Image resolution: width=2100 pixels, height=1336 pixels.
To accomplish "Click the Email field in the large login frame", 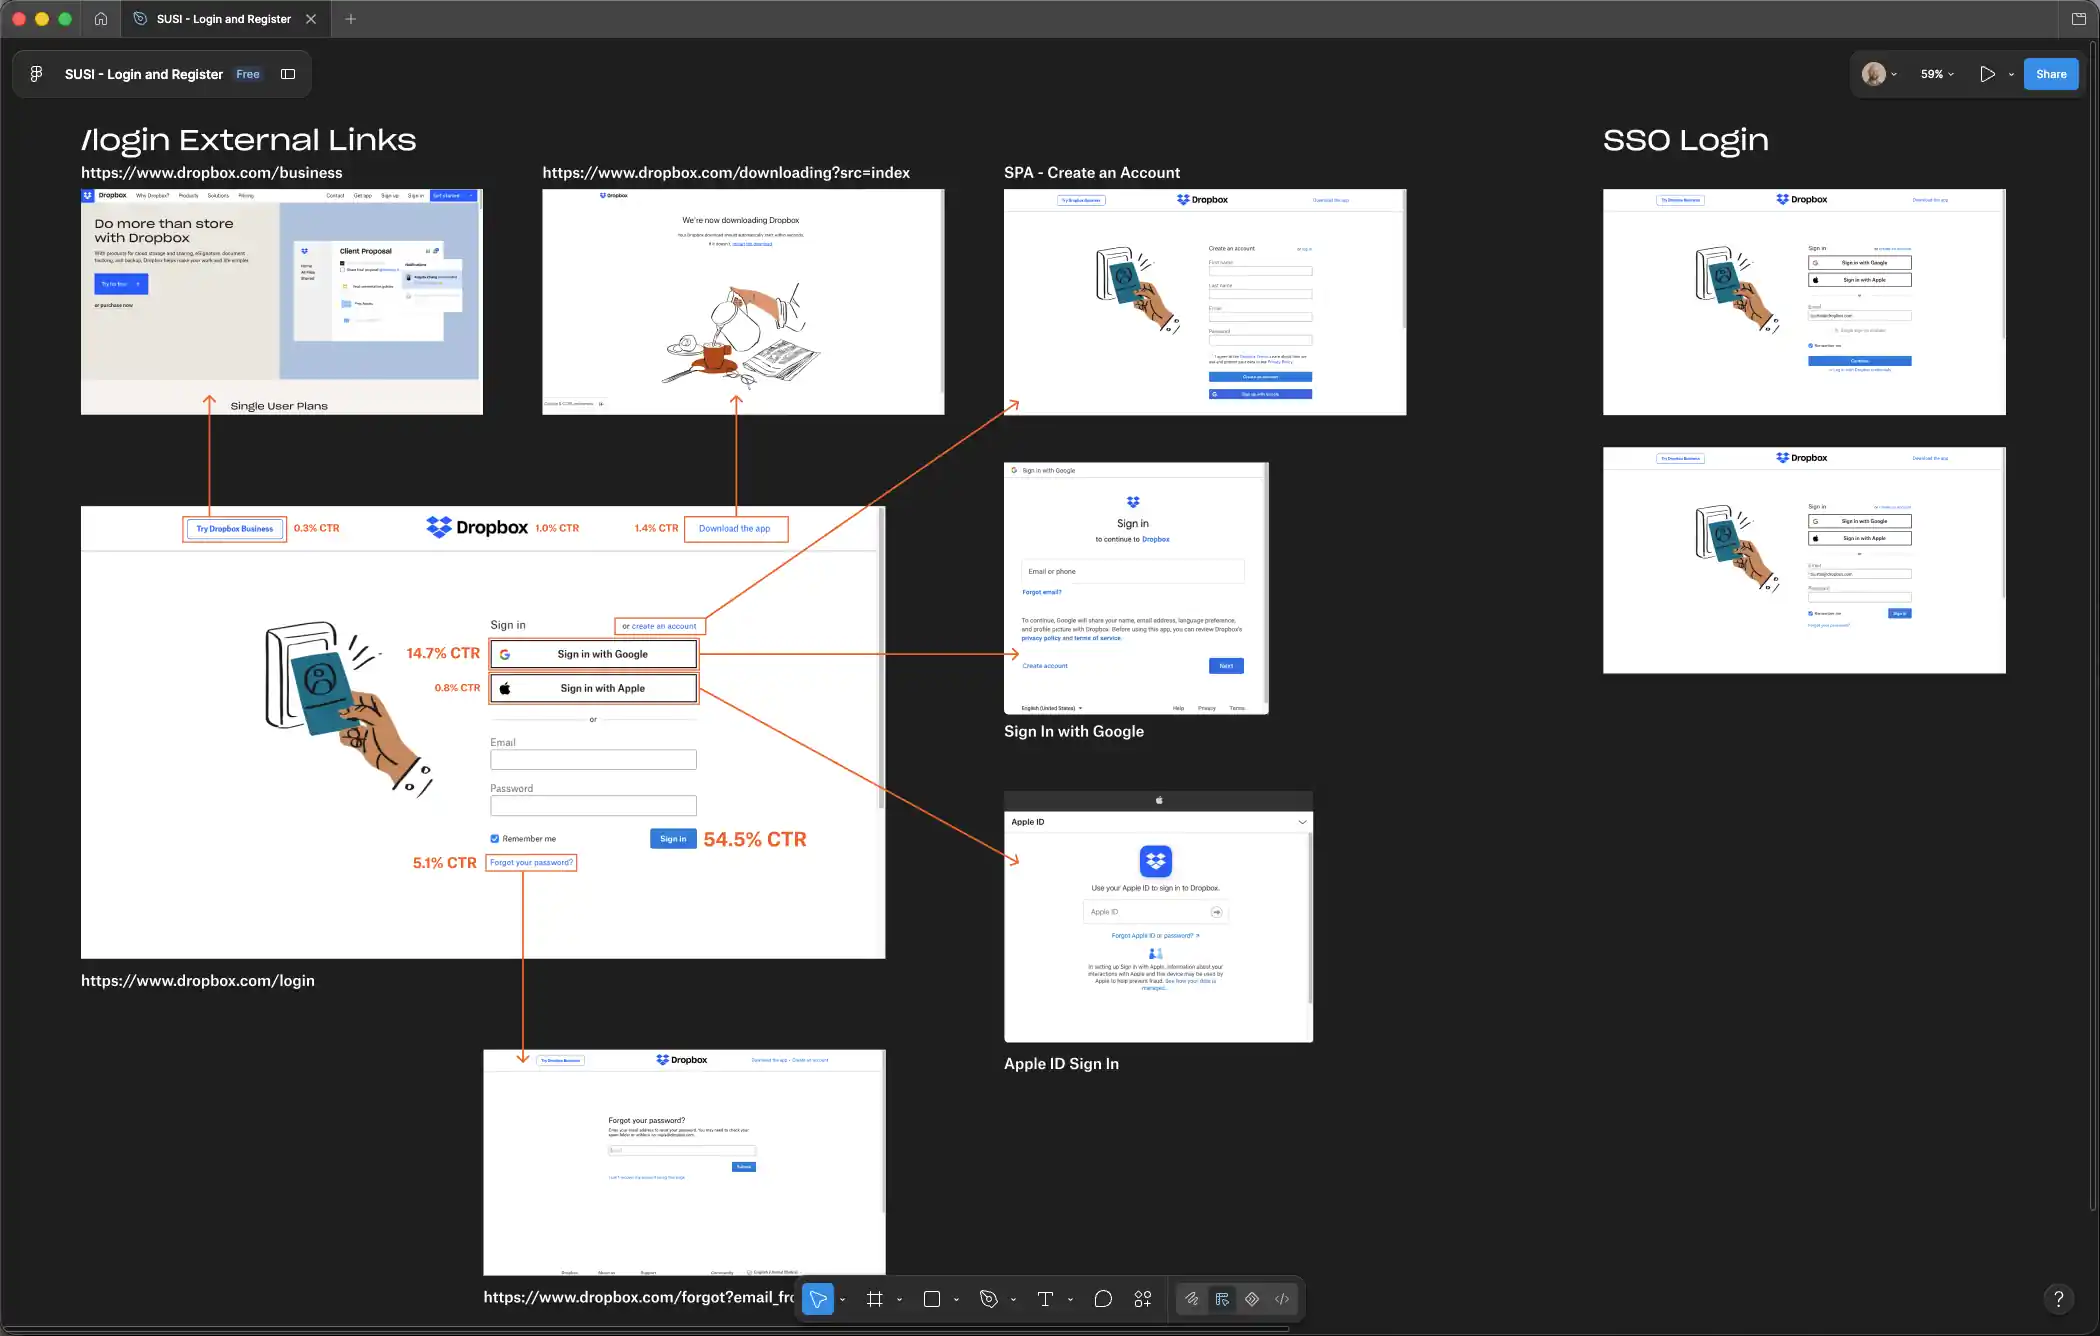I will 593,759.
